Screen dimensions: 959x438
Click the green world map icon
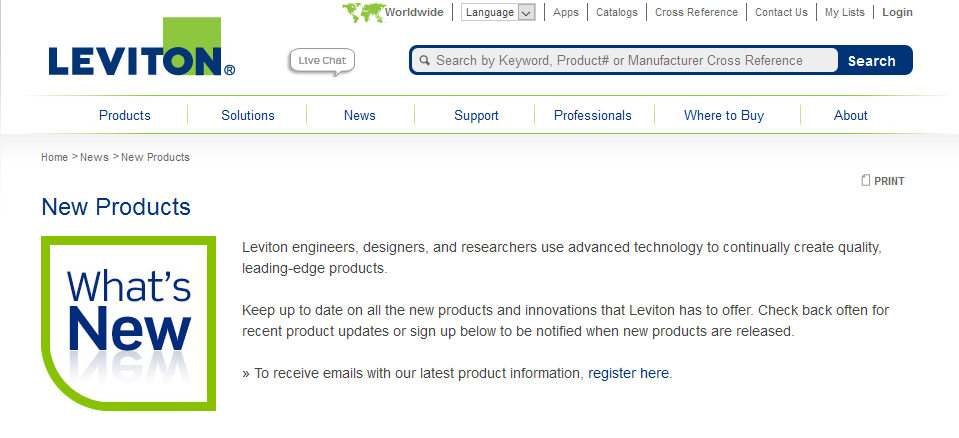[362, 13]
